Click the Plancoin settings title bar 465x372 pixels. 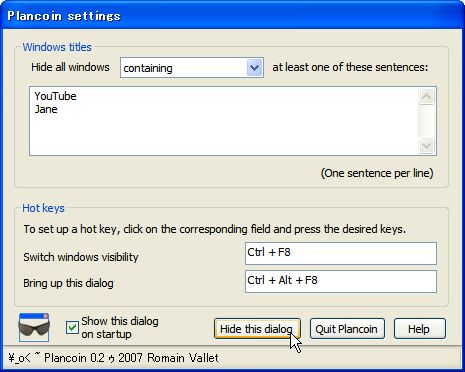pyautogui.click(x=232, y=16)
